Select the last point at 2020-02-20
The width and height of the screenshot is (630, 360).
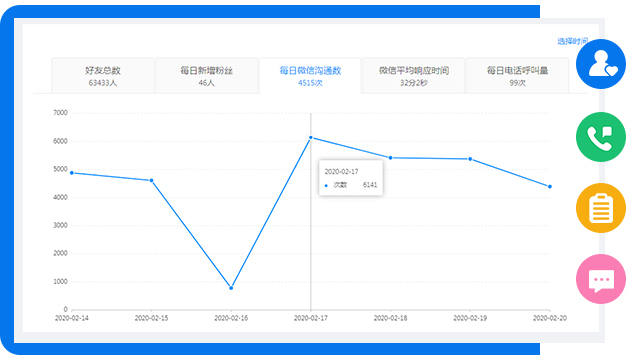click(550, 186)
